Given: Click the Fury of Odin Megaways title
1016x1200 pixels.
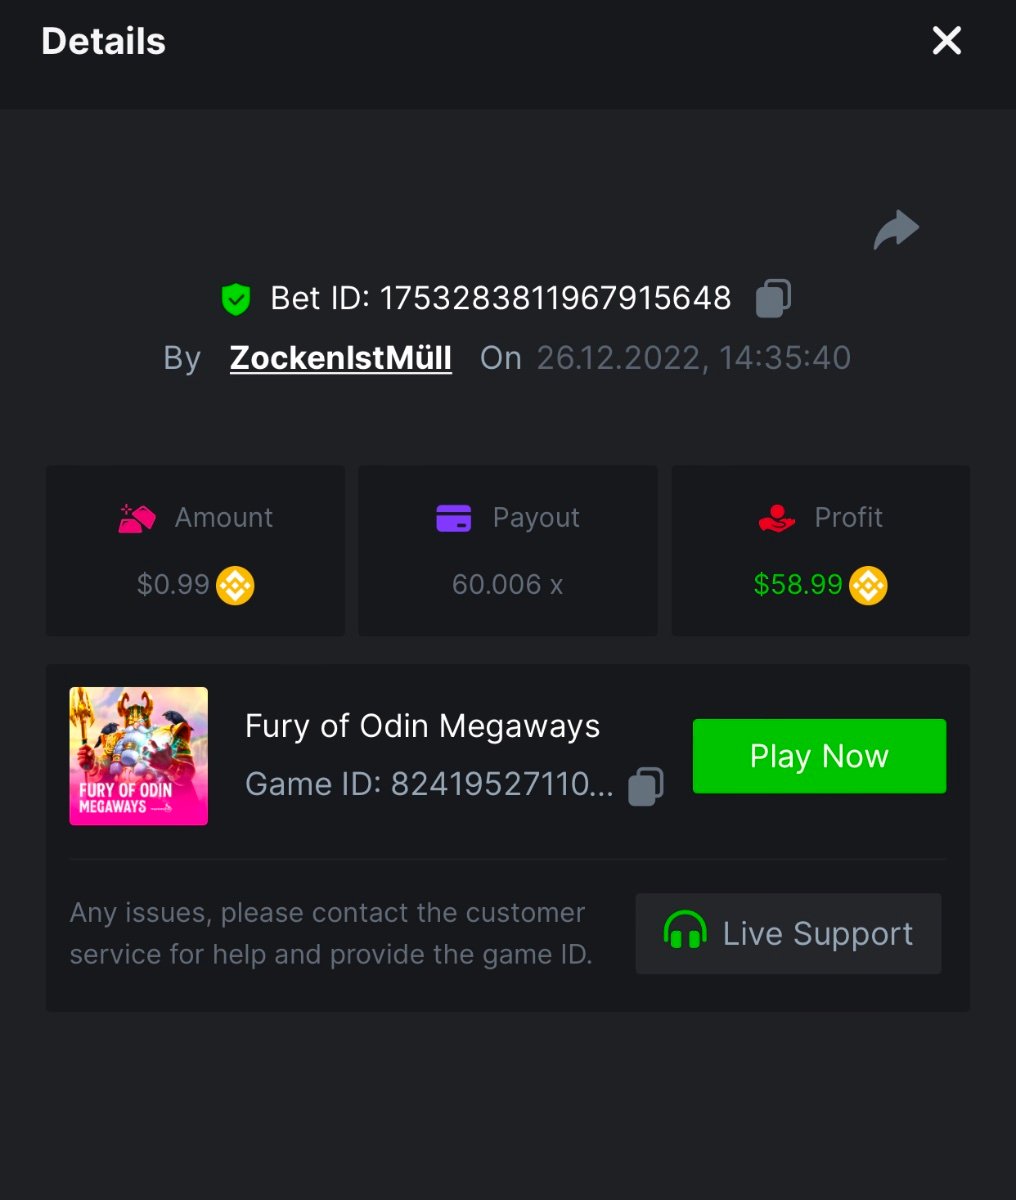Looking at the screenshot, I should pyautogui.click(x=422, y=726).
